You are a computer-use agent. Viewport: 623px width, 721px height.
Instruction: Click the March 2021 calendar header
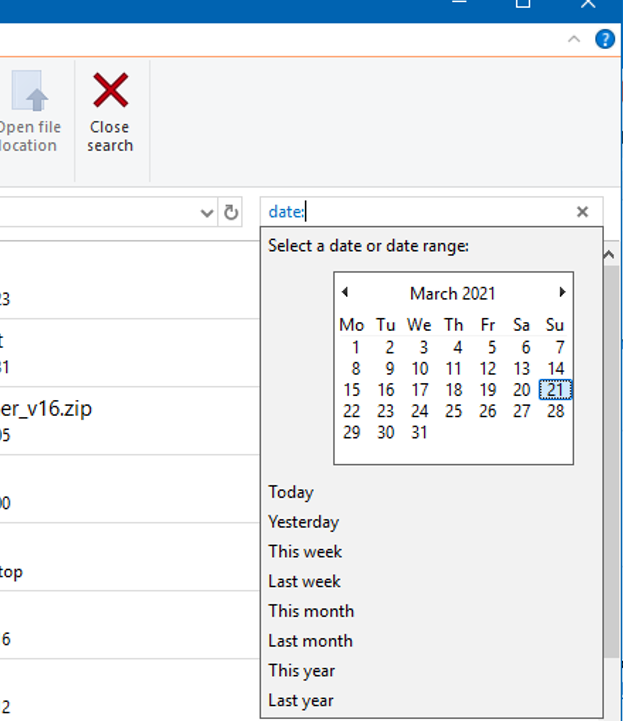[452, 294]
